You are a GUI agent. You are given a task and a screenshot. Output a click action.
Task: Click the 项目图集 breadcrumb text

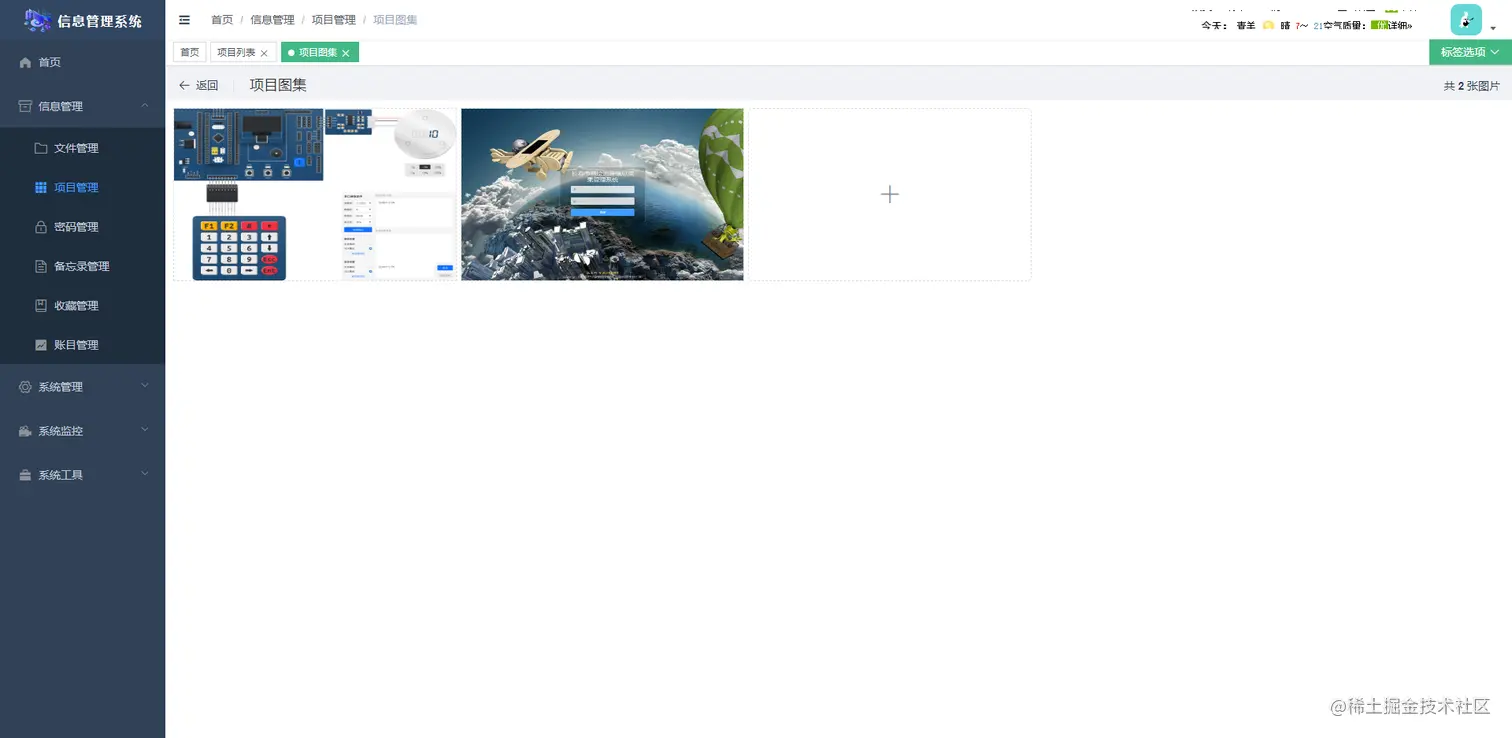395,20
